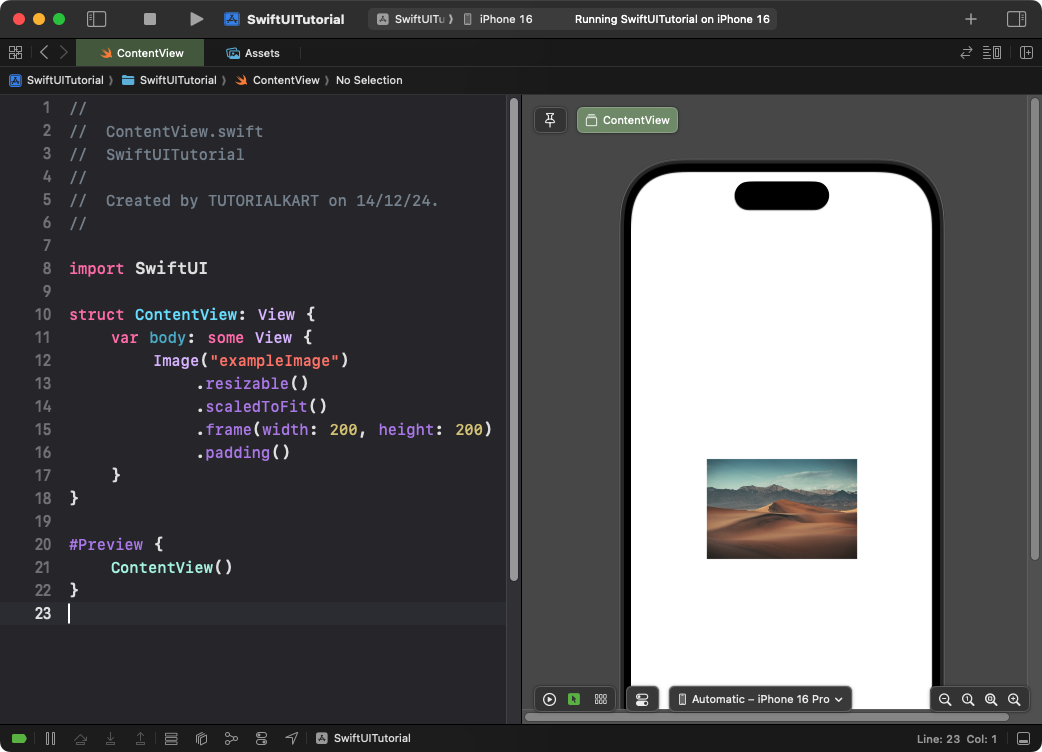Toggle live preview playback in the canvas

pyautogui.click(x=549, y=699)
